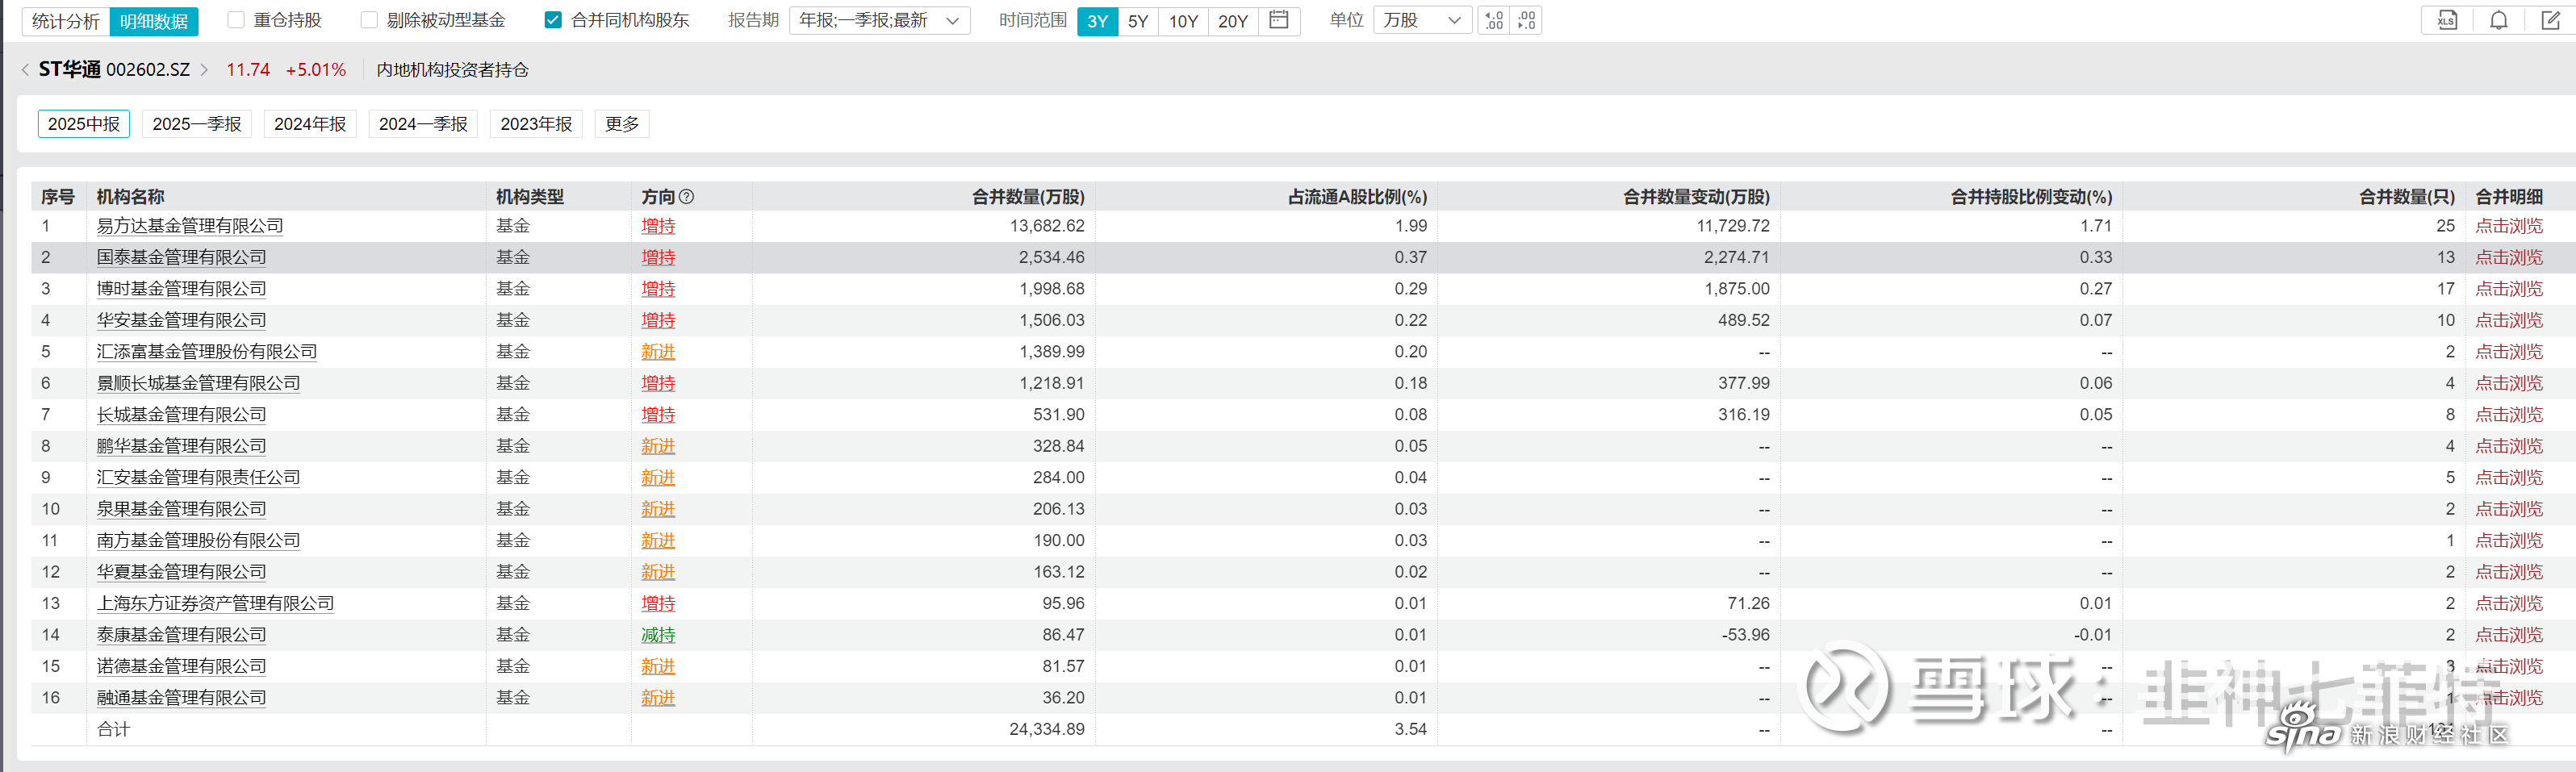Select the 3Y time range
The height and width of the screenshot is (772, 2576).
point(1097,21)
